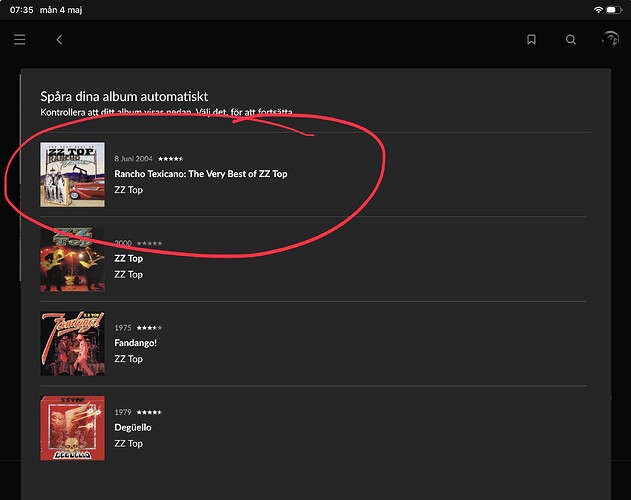Select the self-titled ZZ Top album cover
Screen dimensions: 631x500
[x=72, y=259]
